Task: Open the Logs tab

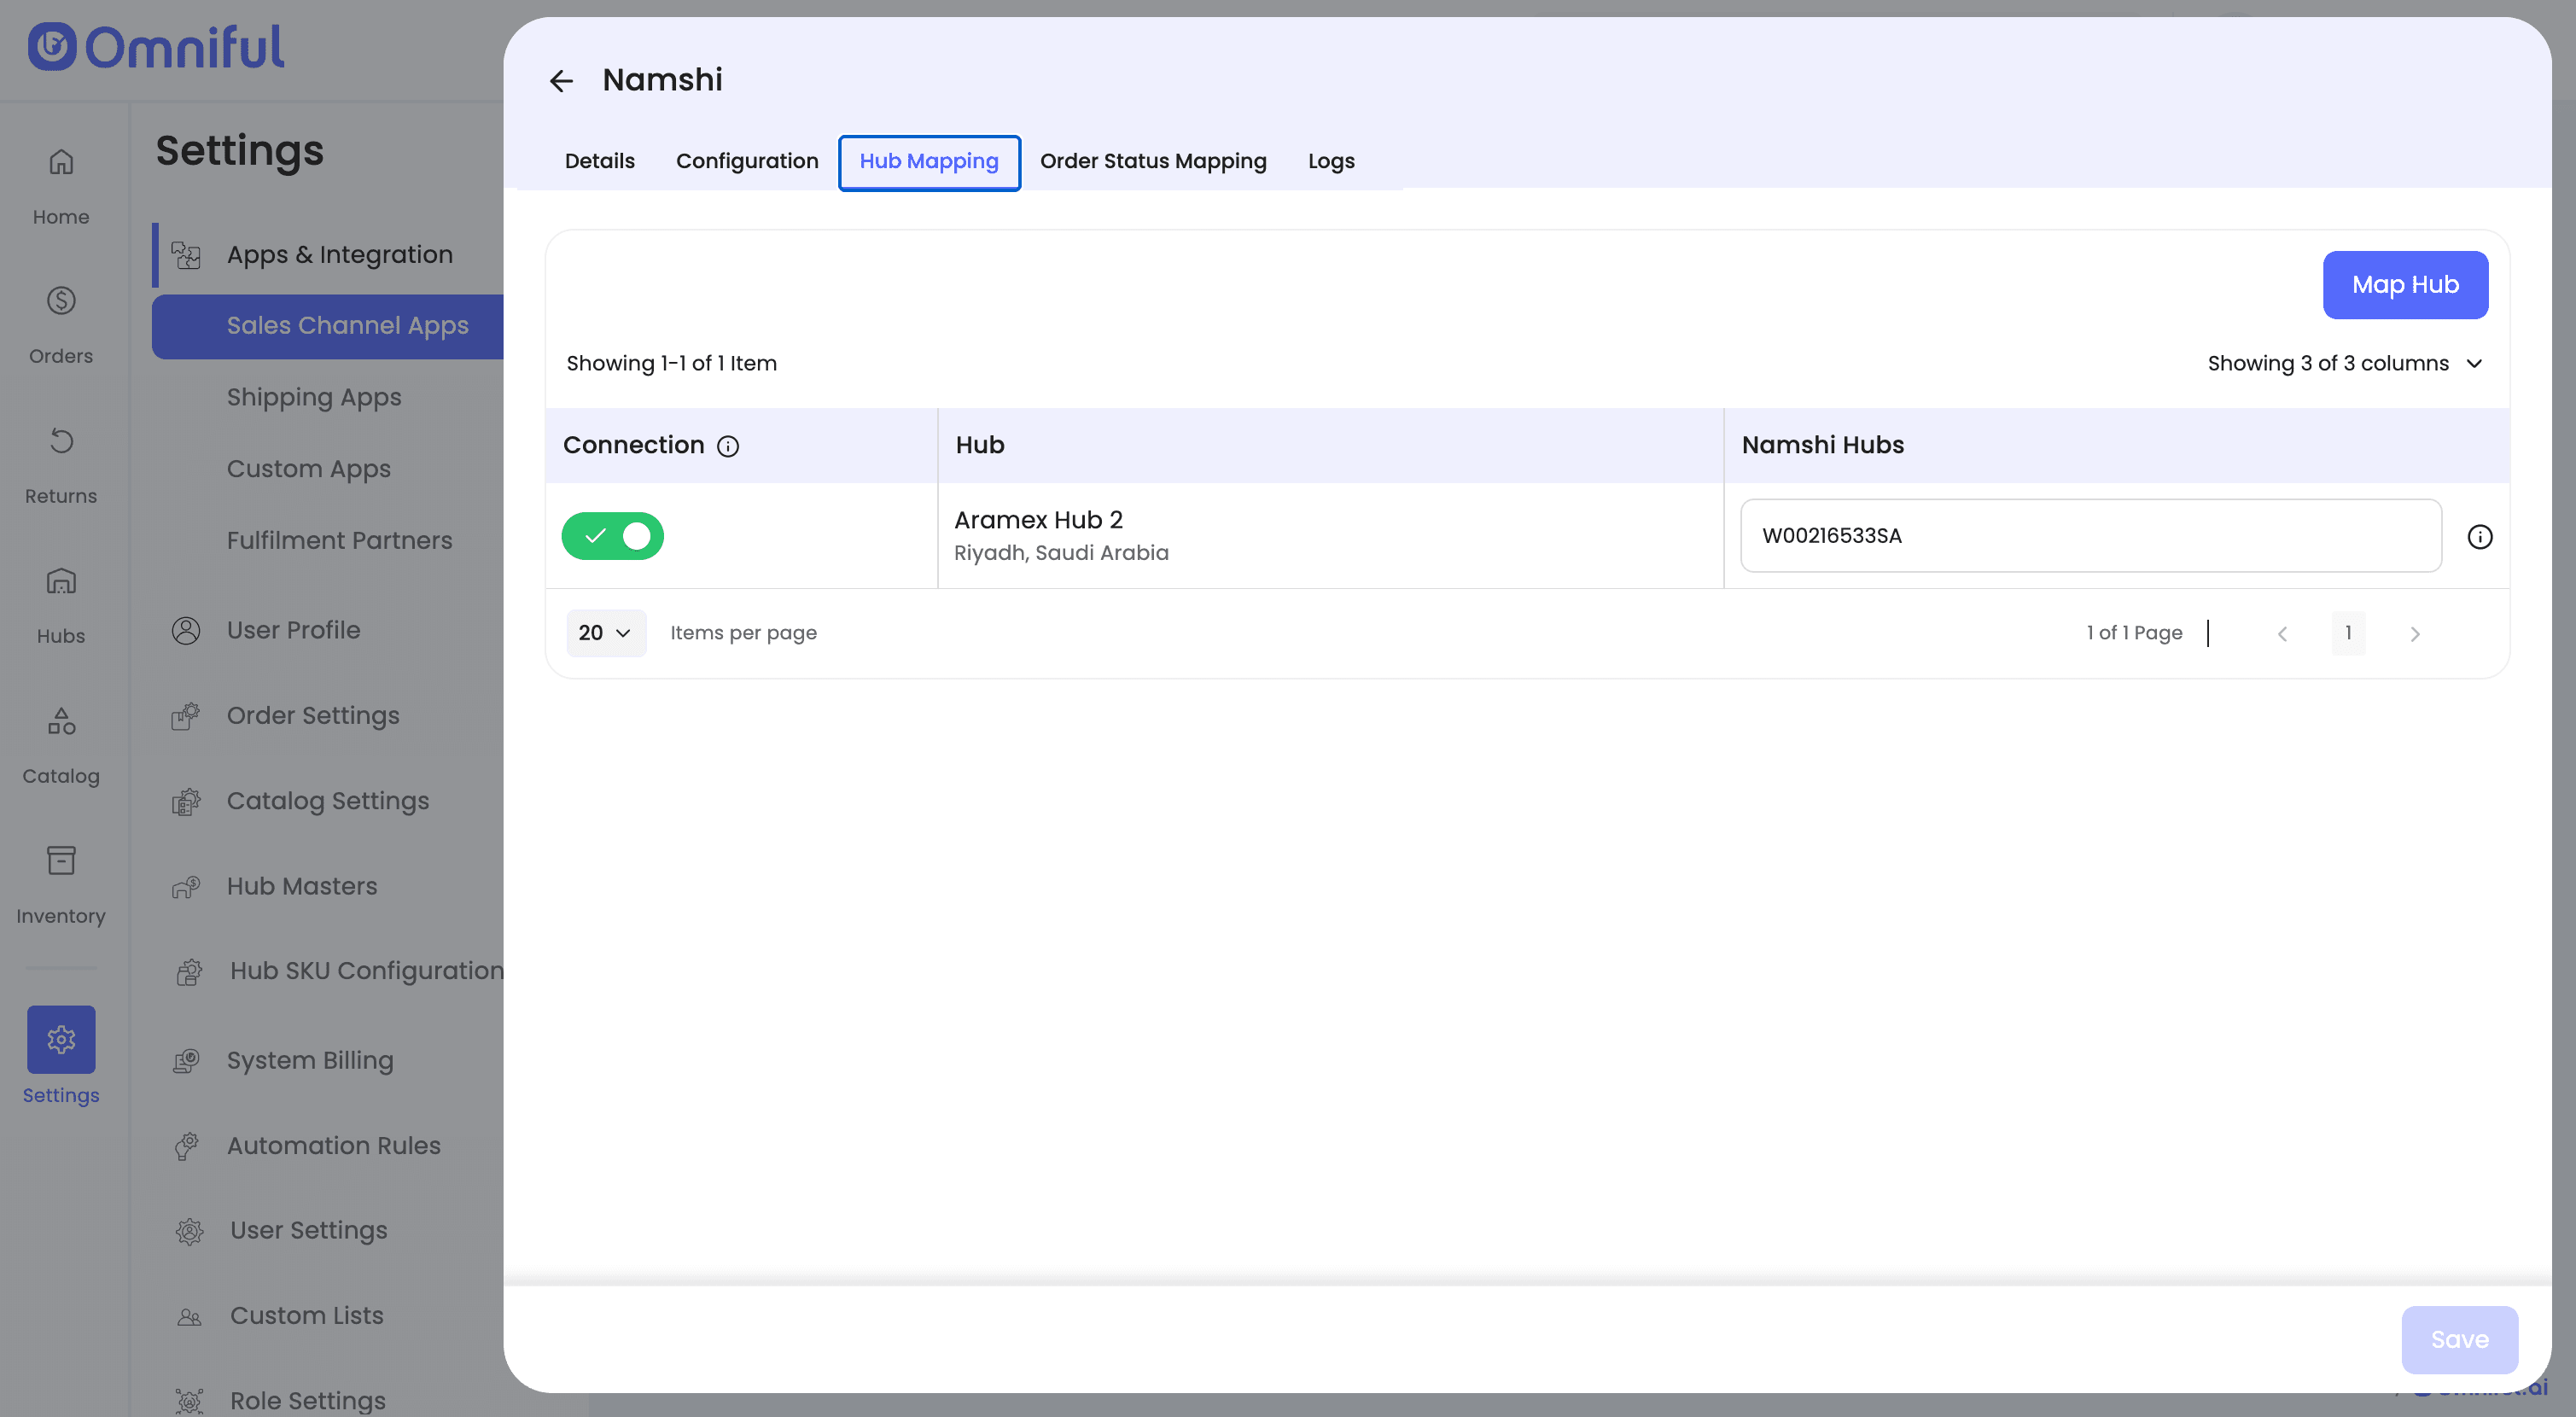Action: [1331, 161]
